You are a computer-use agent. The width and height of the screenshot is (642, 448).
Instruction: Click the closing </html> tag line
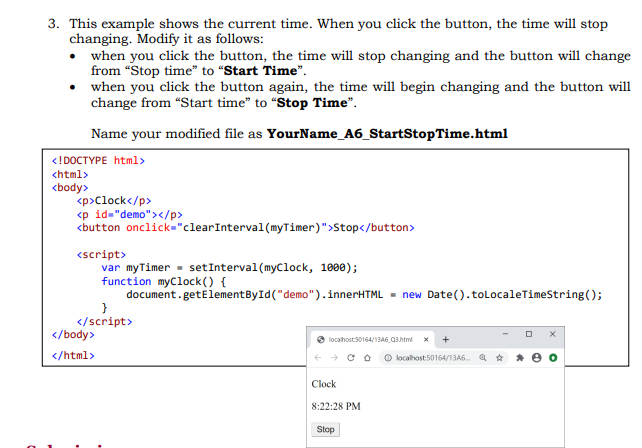[73, 355]
